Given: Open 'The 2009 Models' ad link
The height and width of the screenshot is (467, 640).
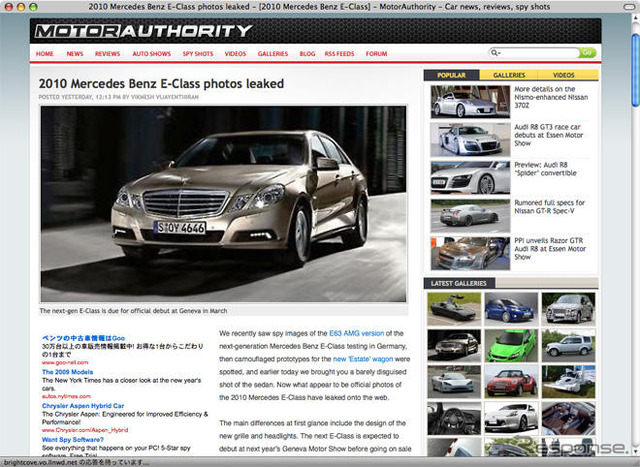Looking at the screenshot, I should 67,372.
